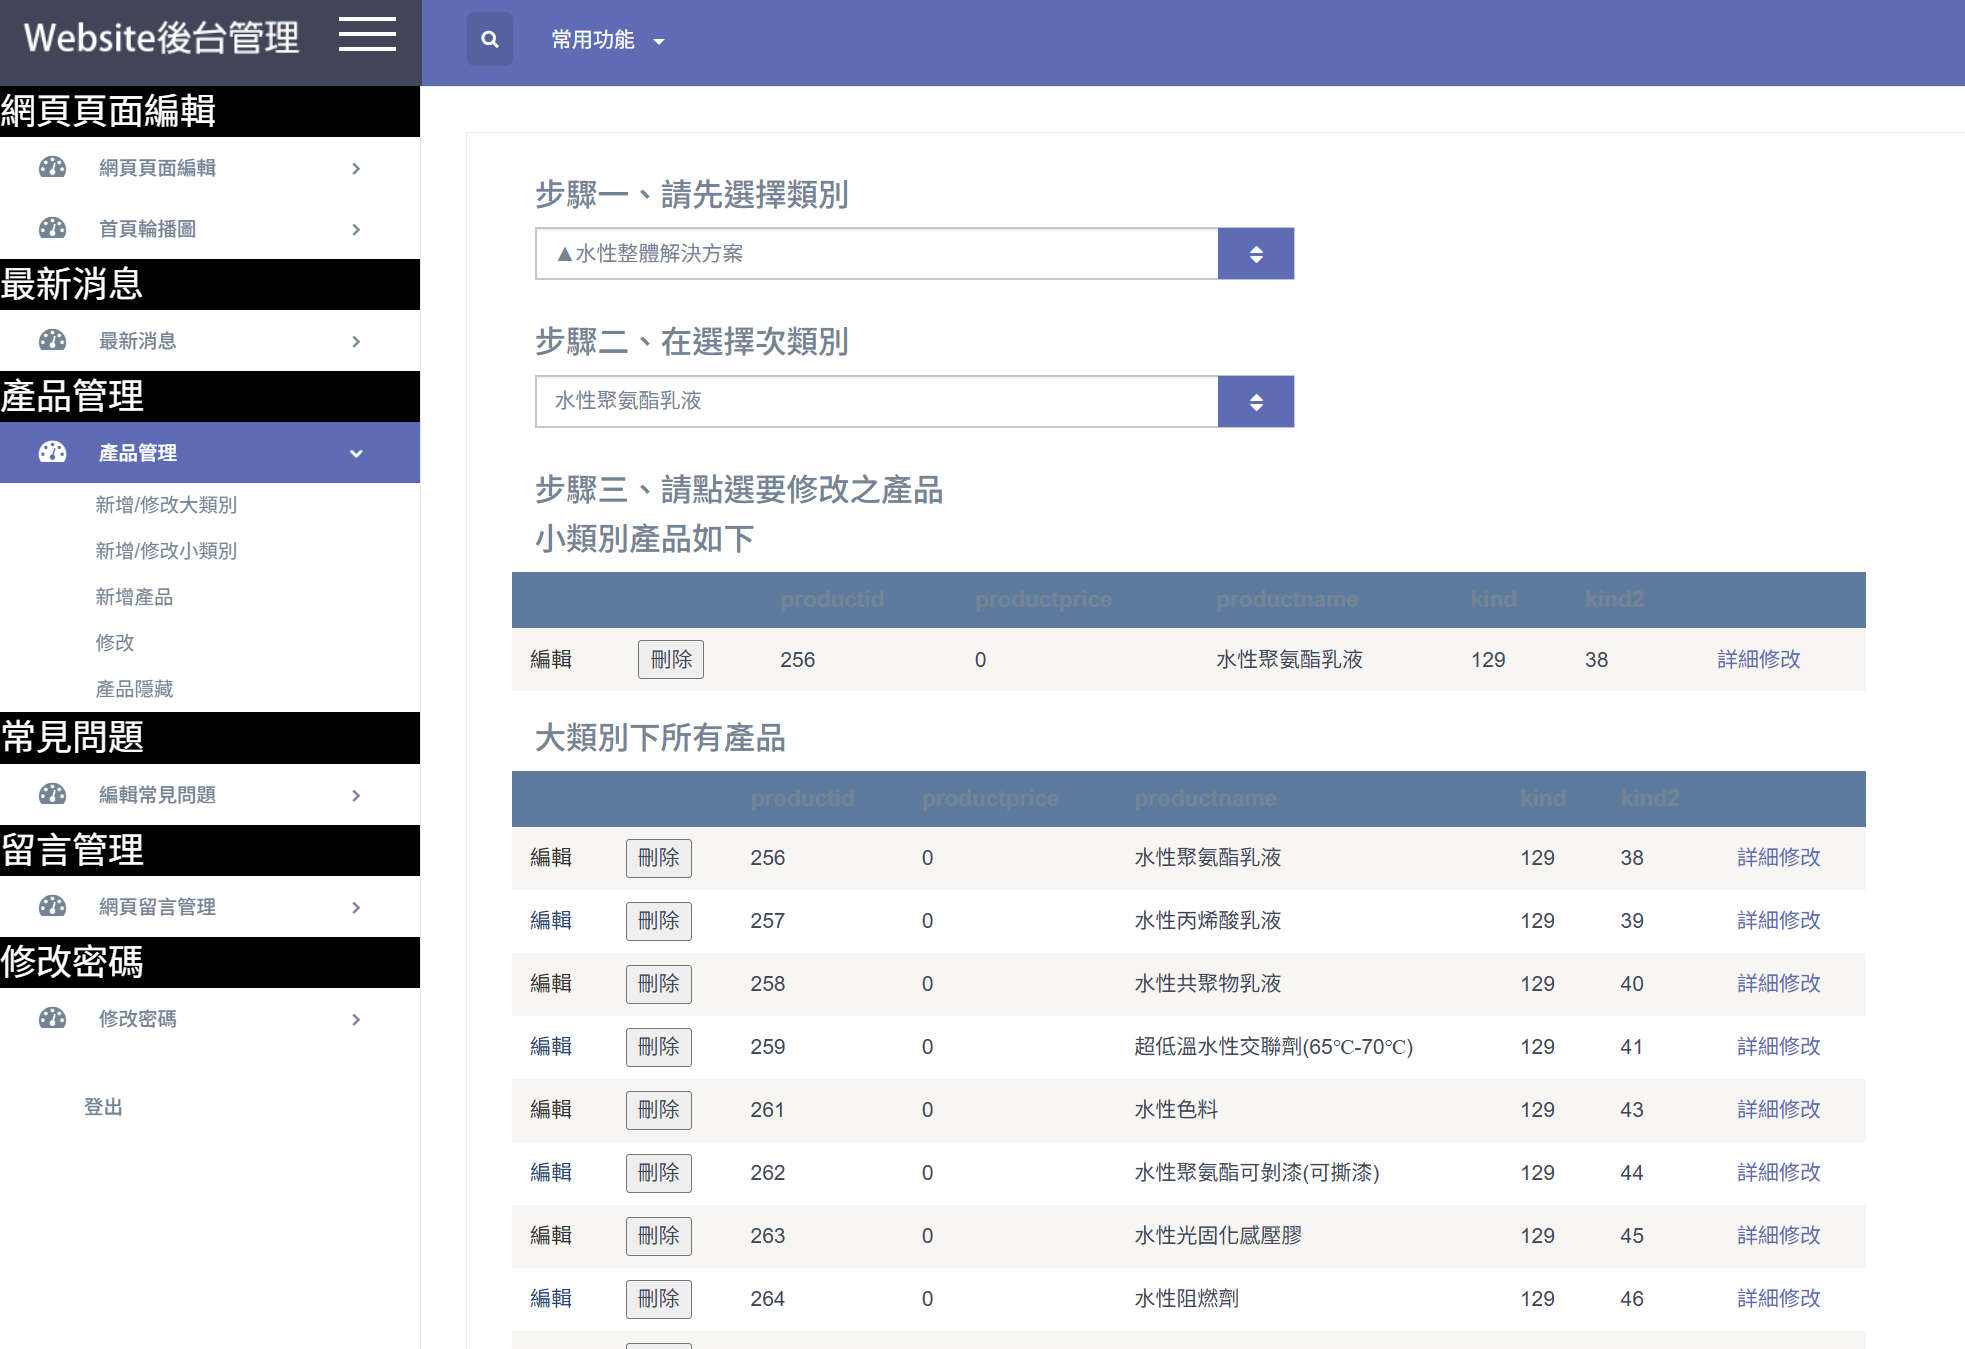Click the search magnifier icon
The image size is (1965, 1349).
490,39
